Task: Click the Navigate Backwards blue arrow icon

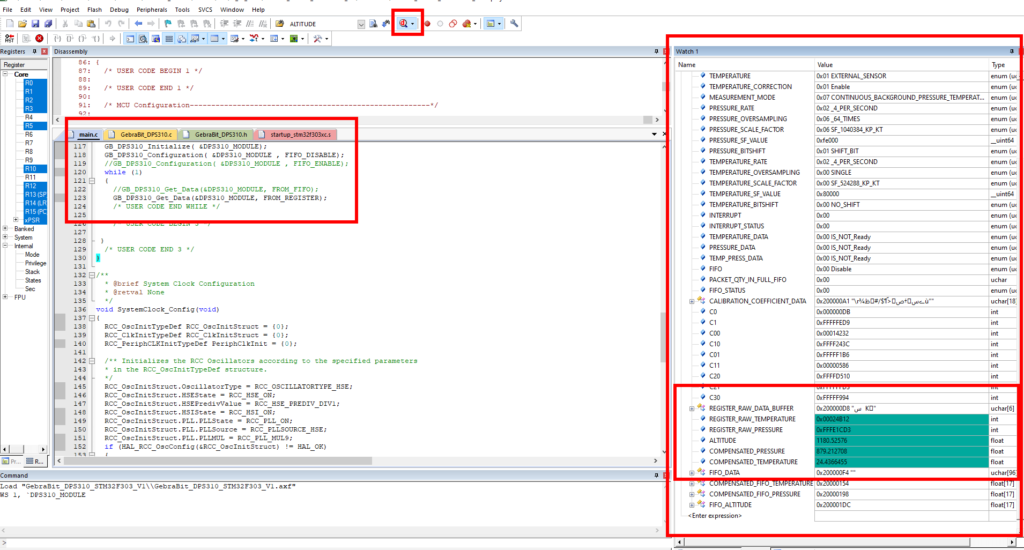Action: (x=138, y=24)
